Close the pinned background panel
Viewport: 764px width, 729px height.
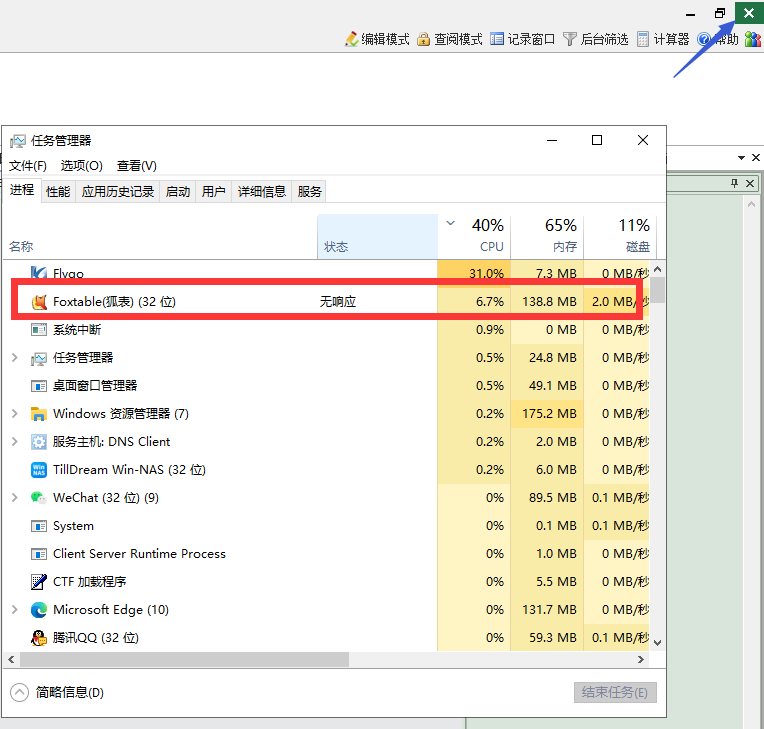[750, 183]
